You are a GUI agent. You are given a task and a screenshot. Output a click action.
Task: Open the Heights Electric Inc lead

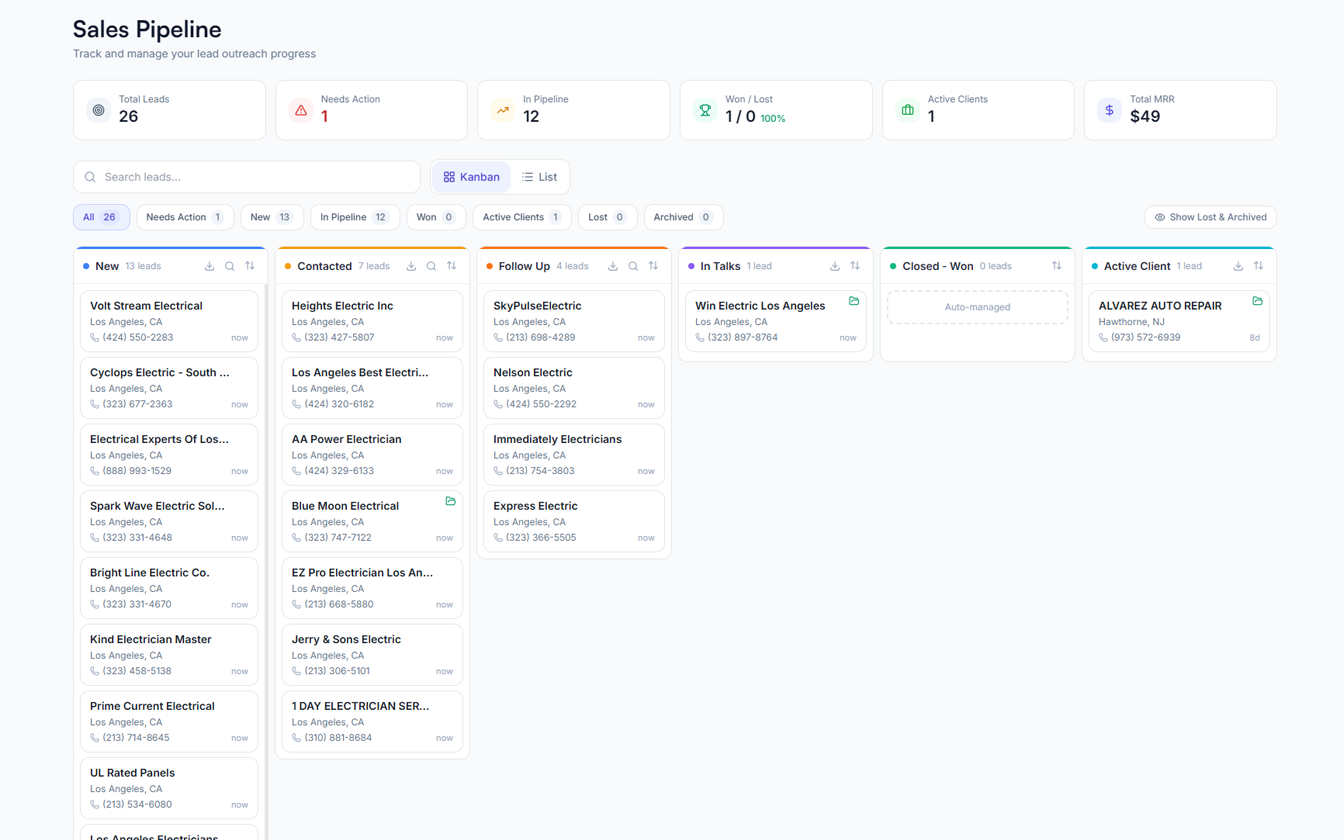371,321
